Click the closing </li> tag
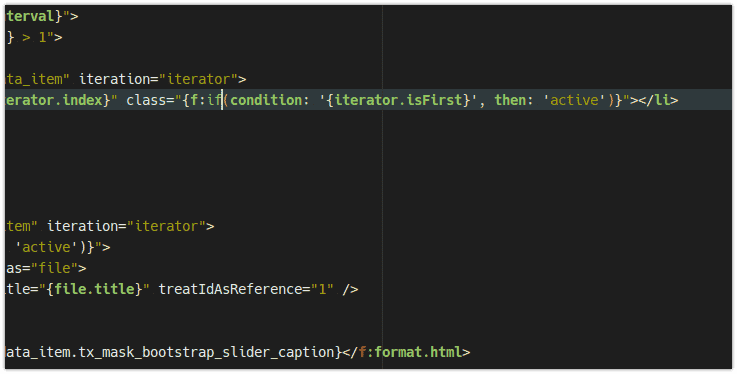Screen dimensions: 737x374 (662, 100)
